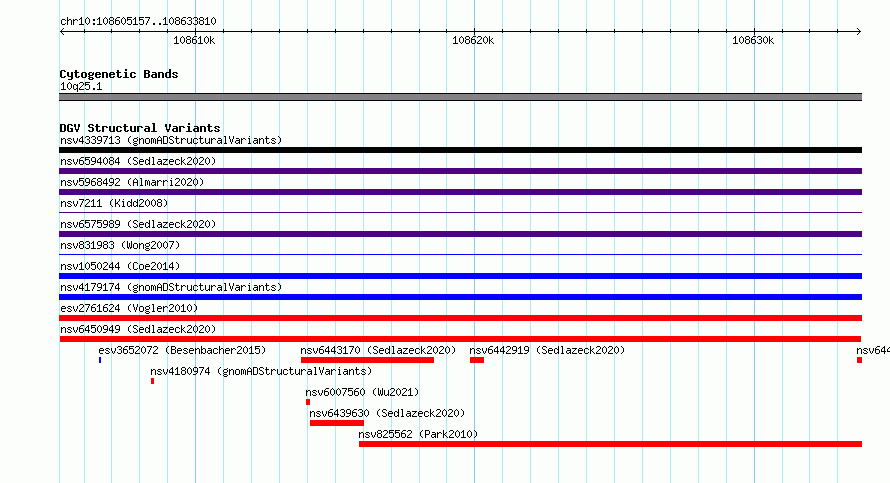Click the red nsv6443170 variant bar

367,360
